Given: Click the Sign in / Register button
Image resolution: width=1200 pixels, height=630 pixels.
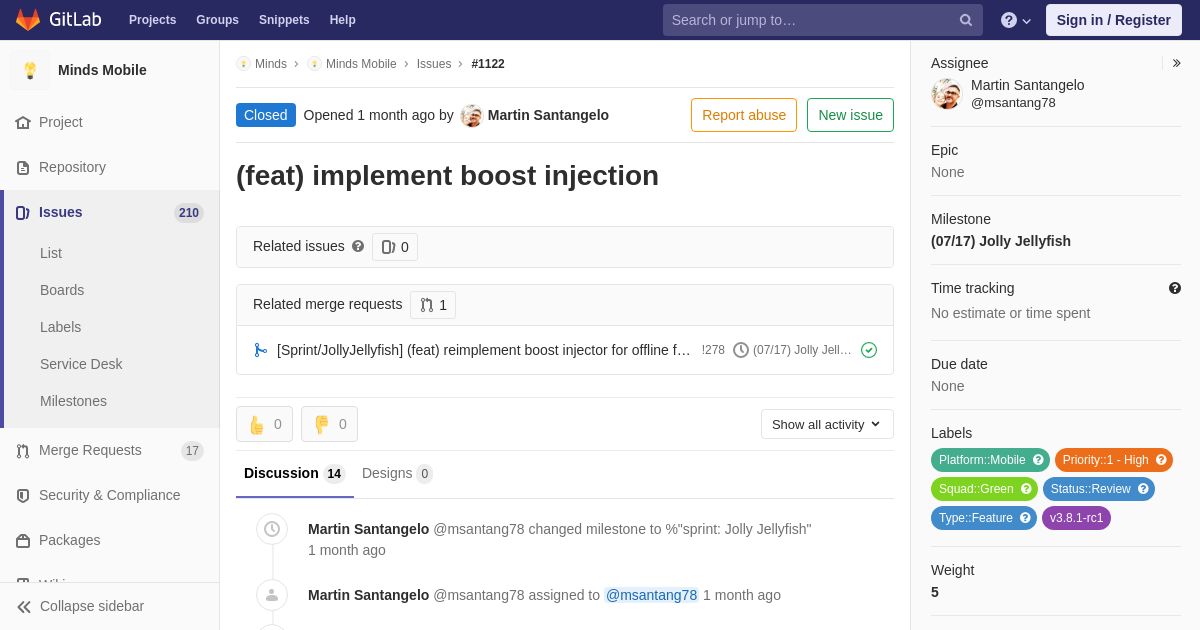Looking at the screenshot, I should coord(1114,20).
